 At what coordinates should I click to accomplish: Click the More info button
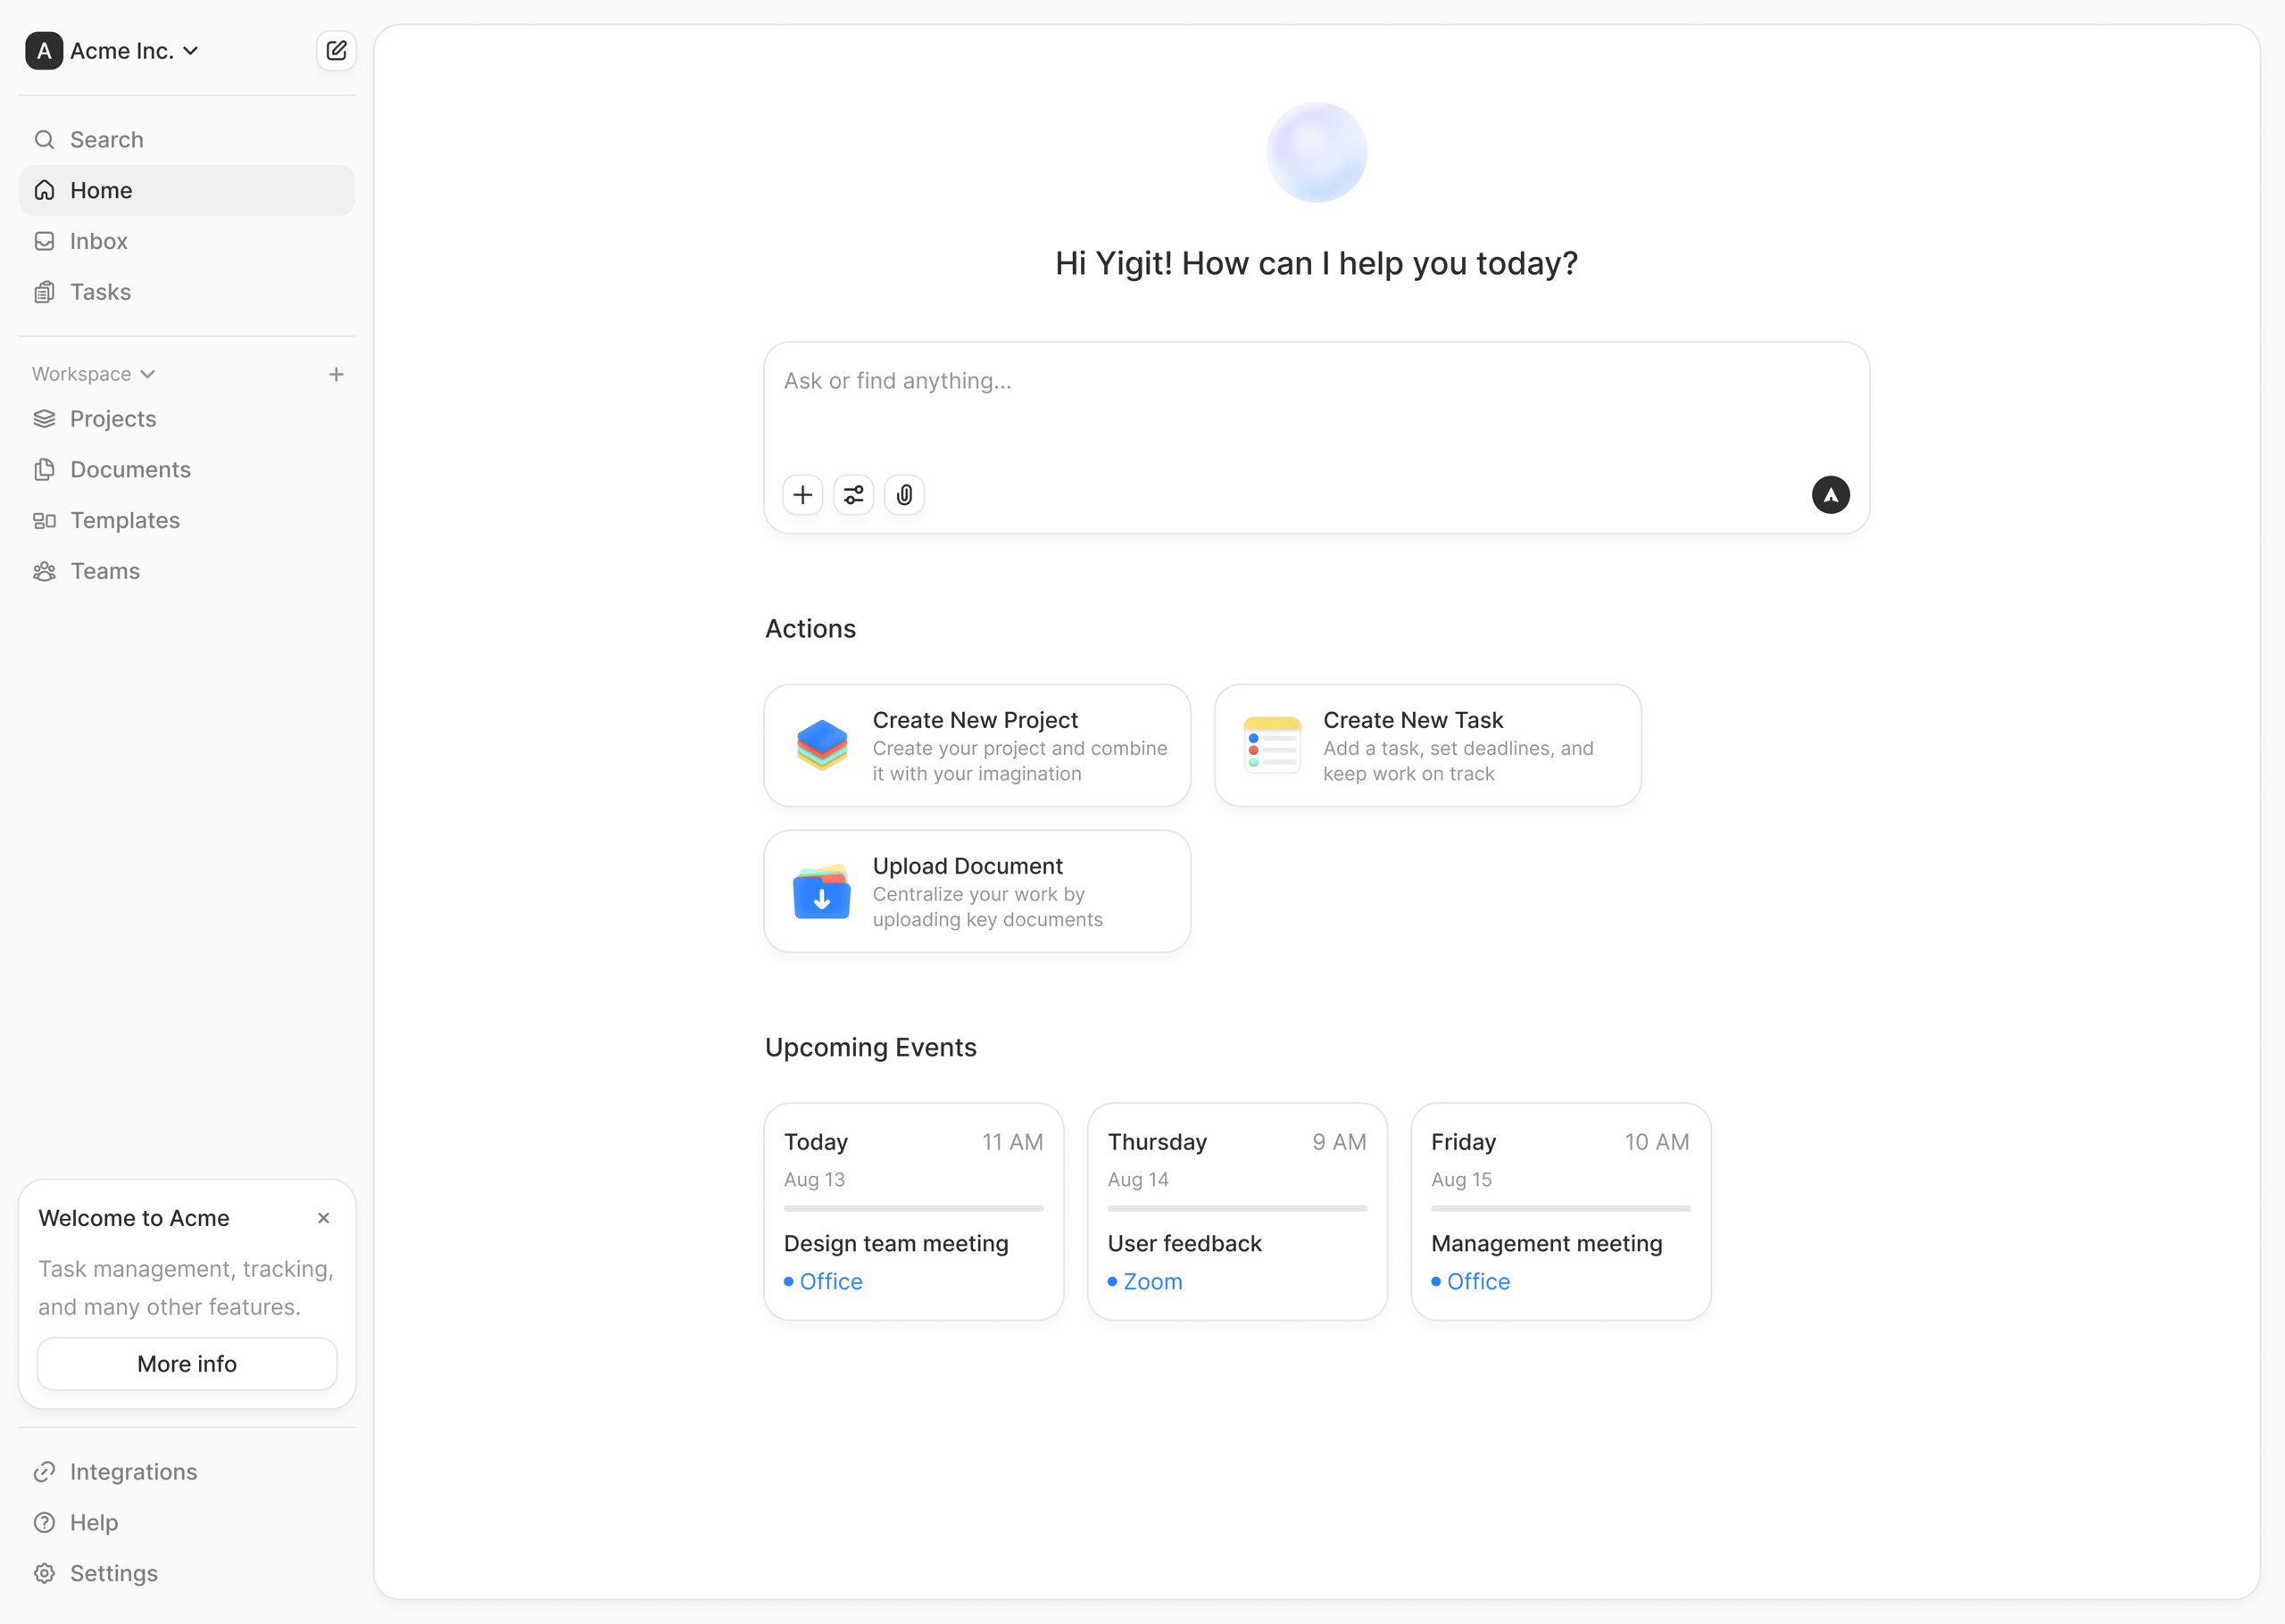187,1364
